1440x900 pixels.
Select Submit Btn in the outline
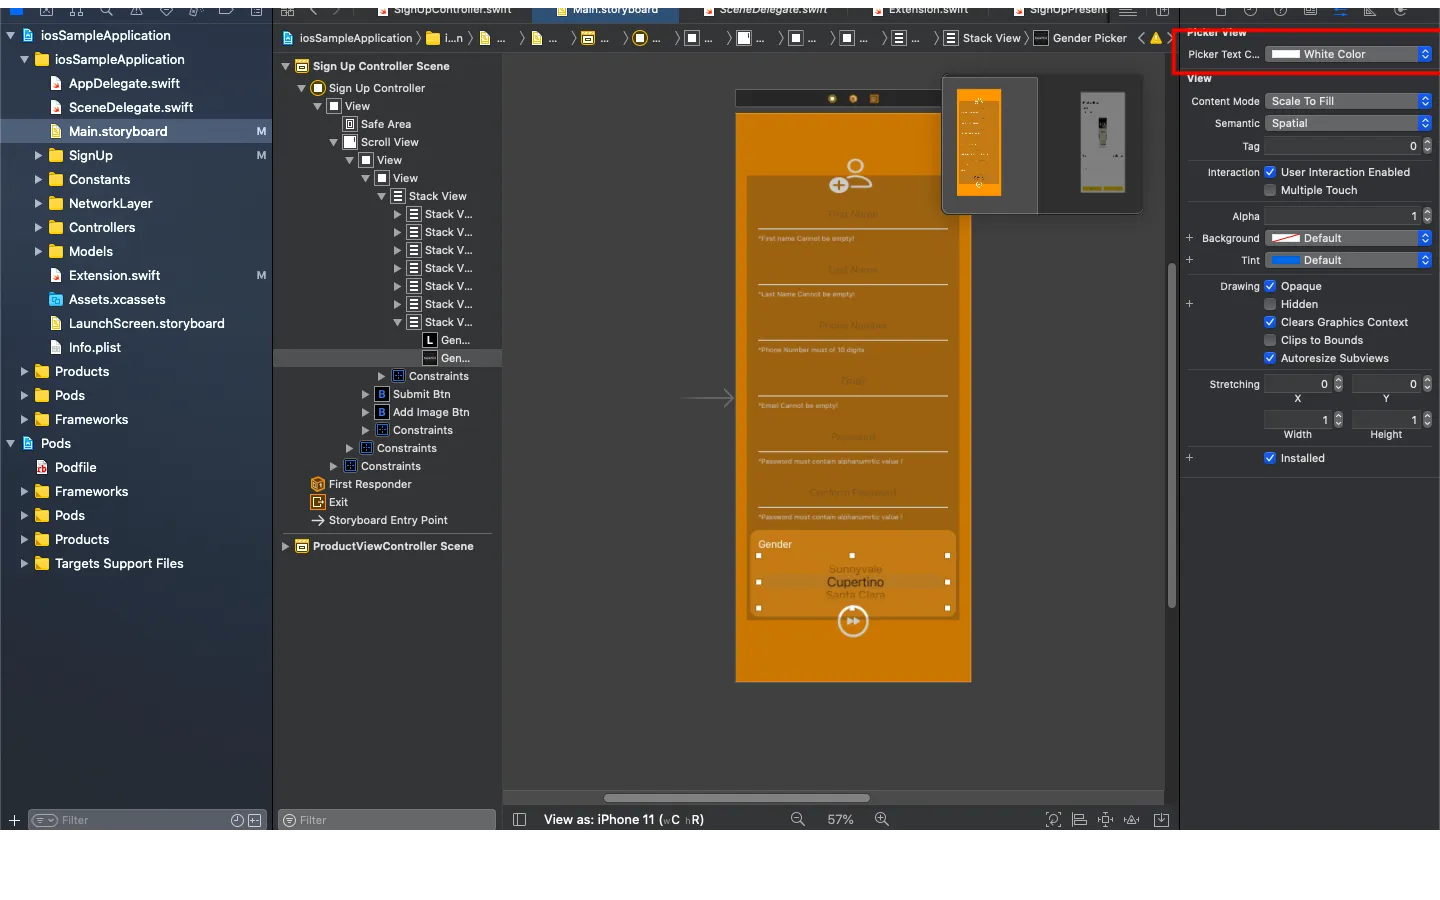click(x=421, y=394)
